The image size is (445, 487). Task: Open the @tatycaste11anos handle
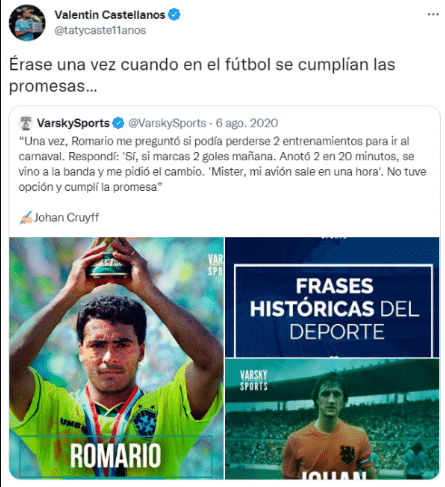(100, 30)
